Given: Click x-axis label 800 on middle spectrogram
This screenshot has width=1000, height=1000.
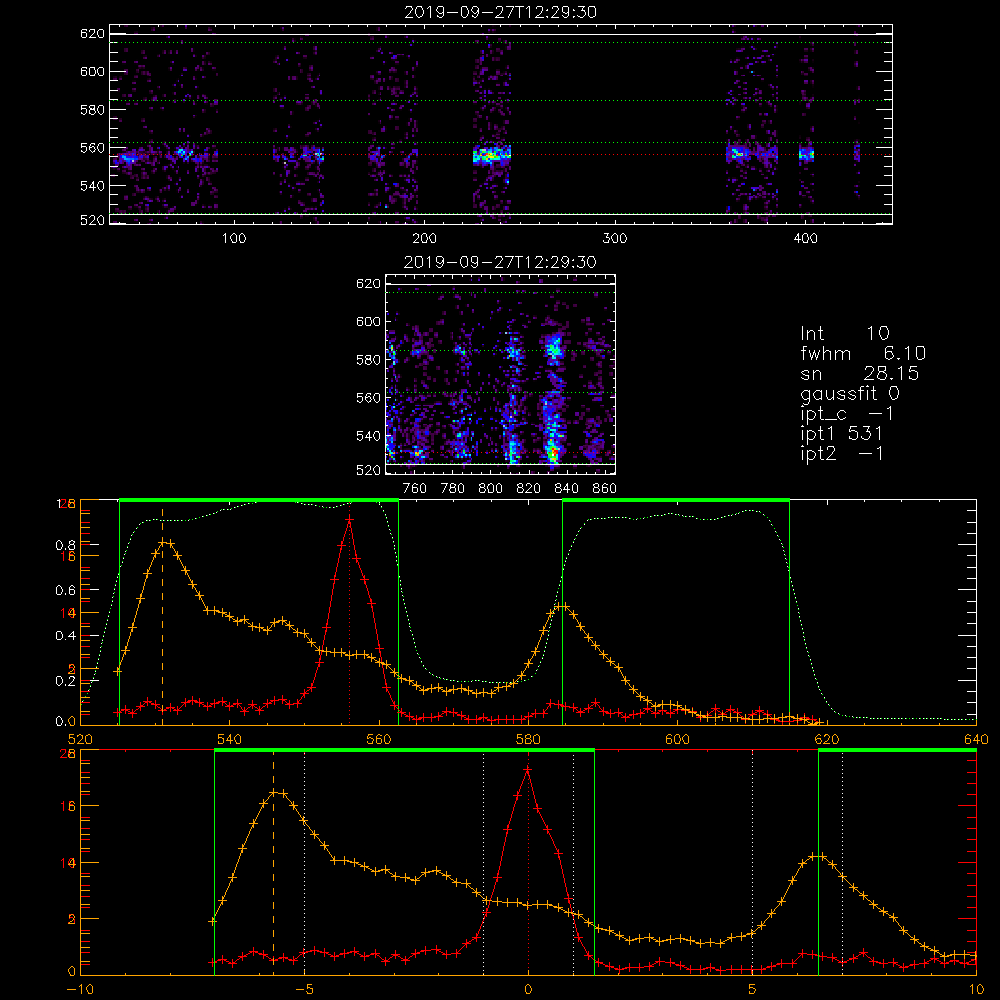Looking at the screenshot, I should (490, 489).
